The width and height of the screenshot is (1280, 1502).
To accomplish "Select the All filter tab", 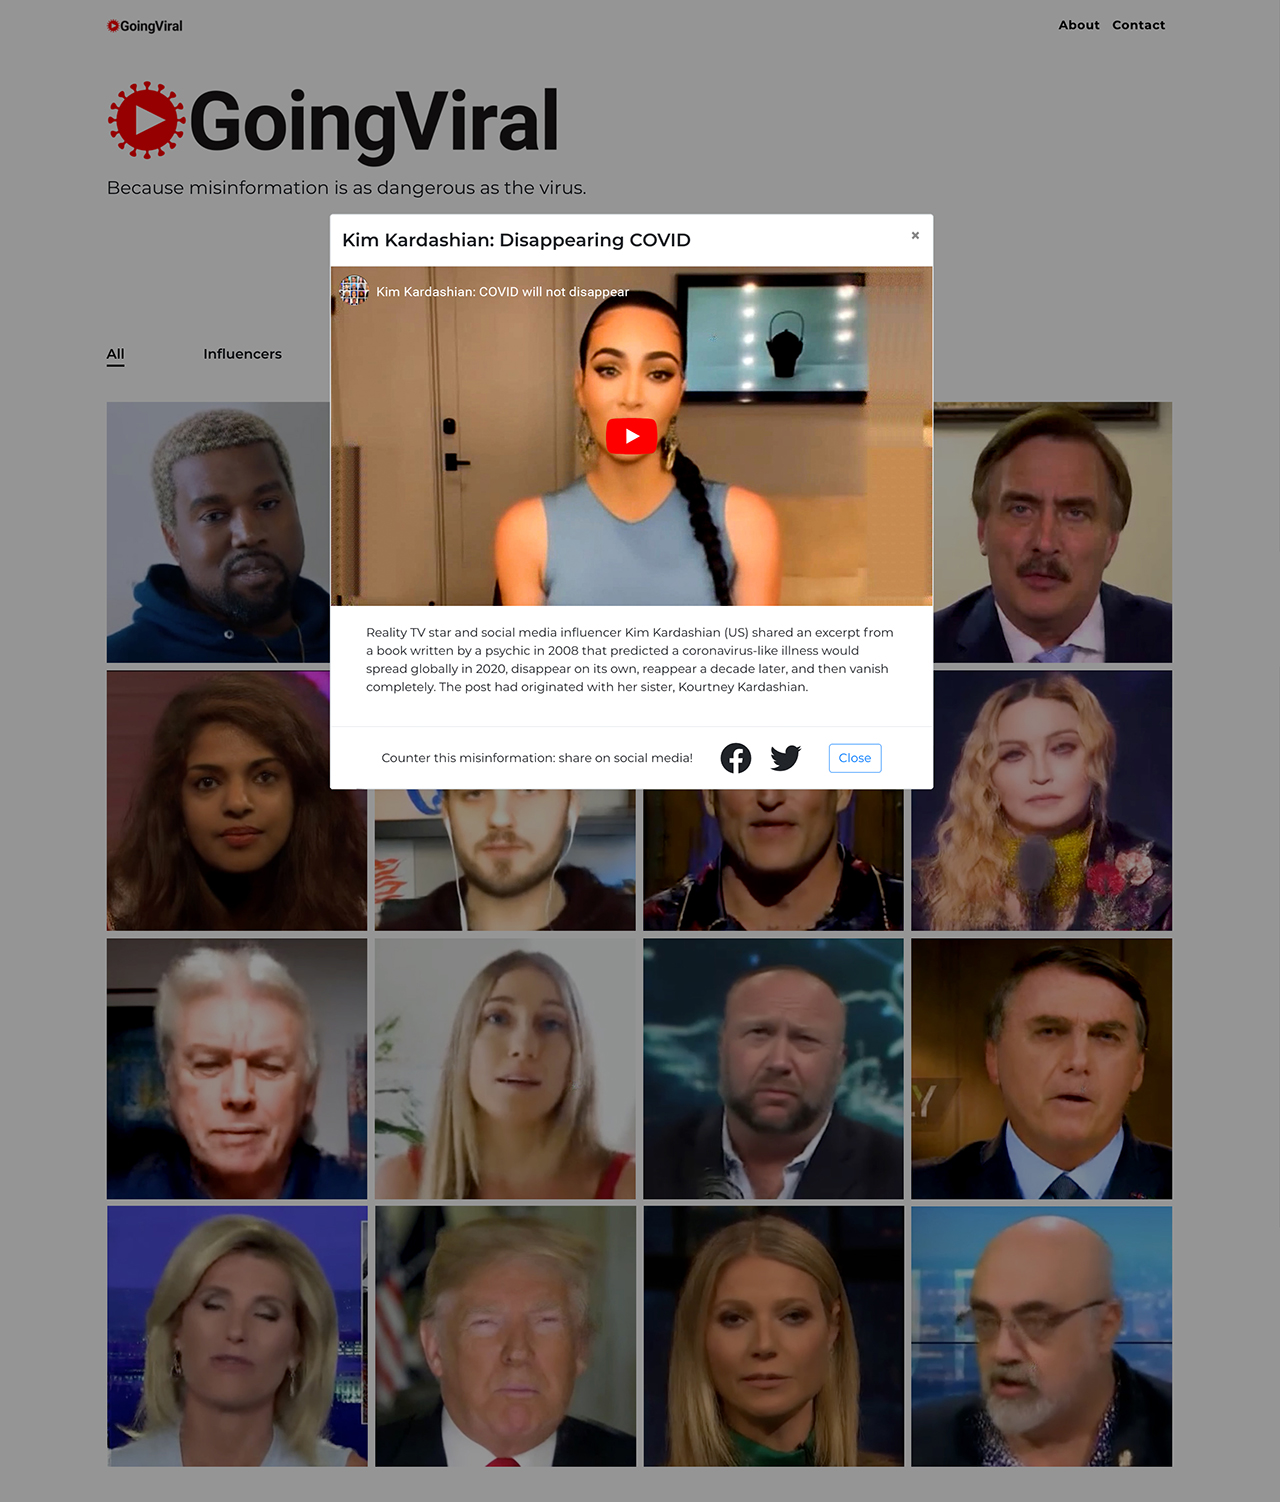I will coord(116,354).
